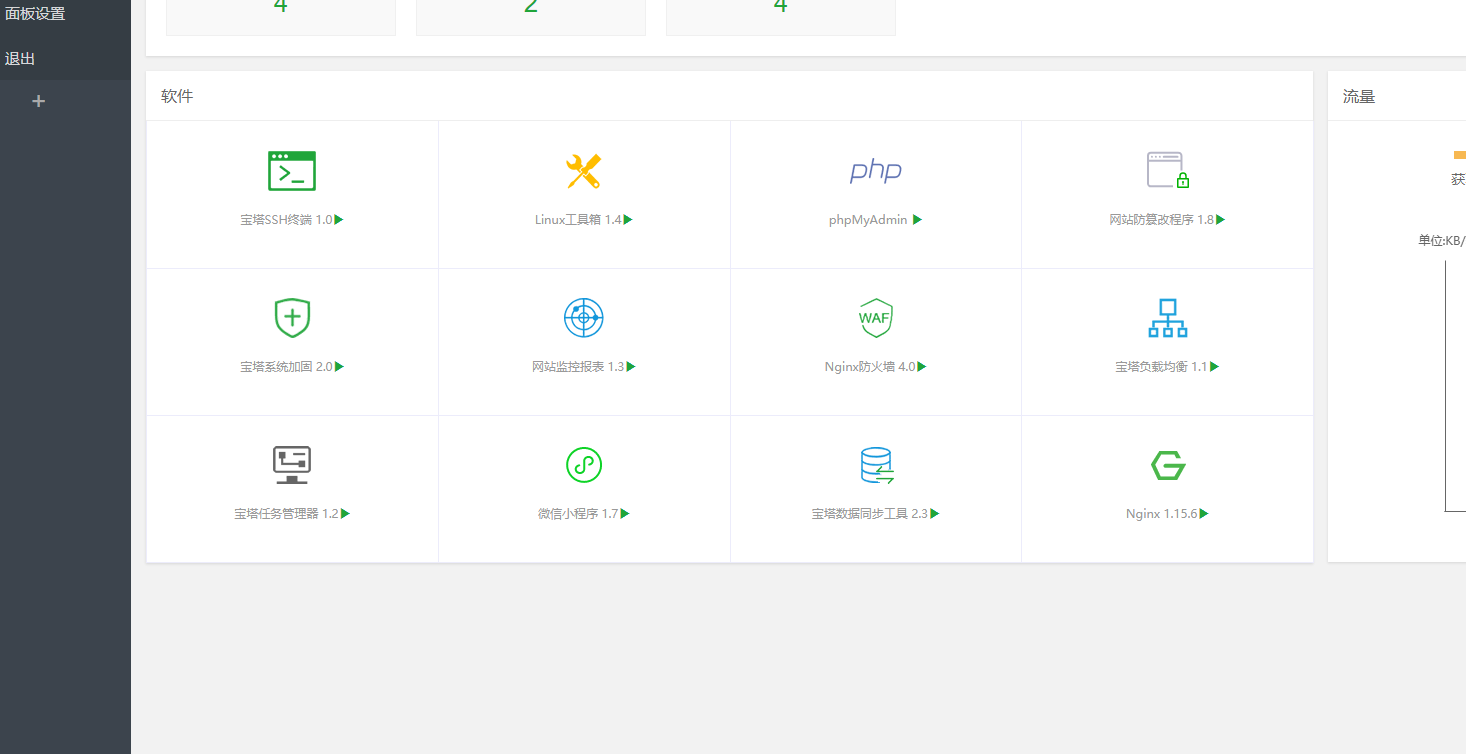Click the play arrow beside 宝塔系统加固 2.0

tap(339, 367)
